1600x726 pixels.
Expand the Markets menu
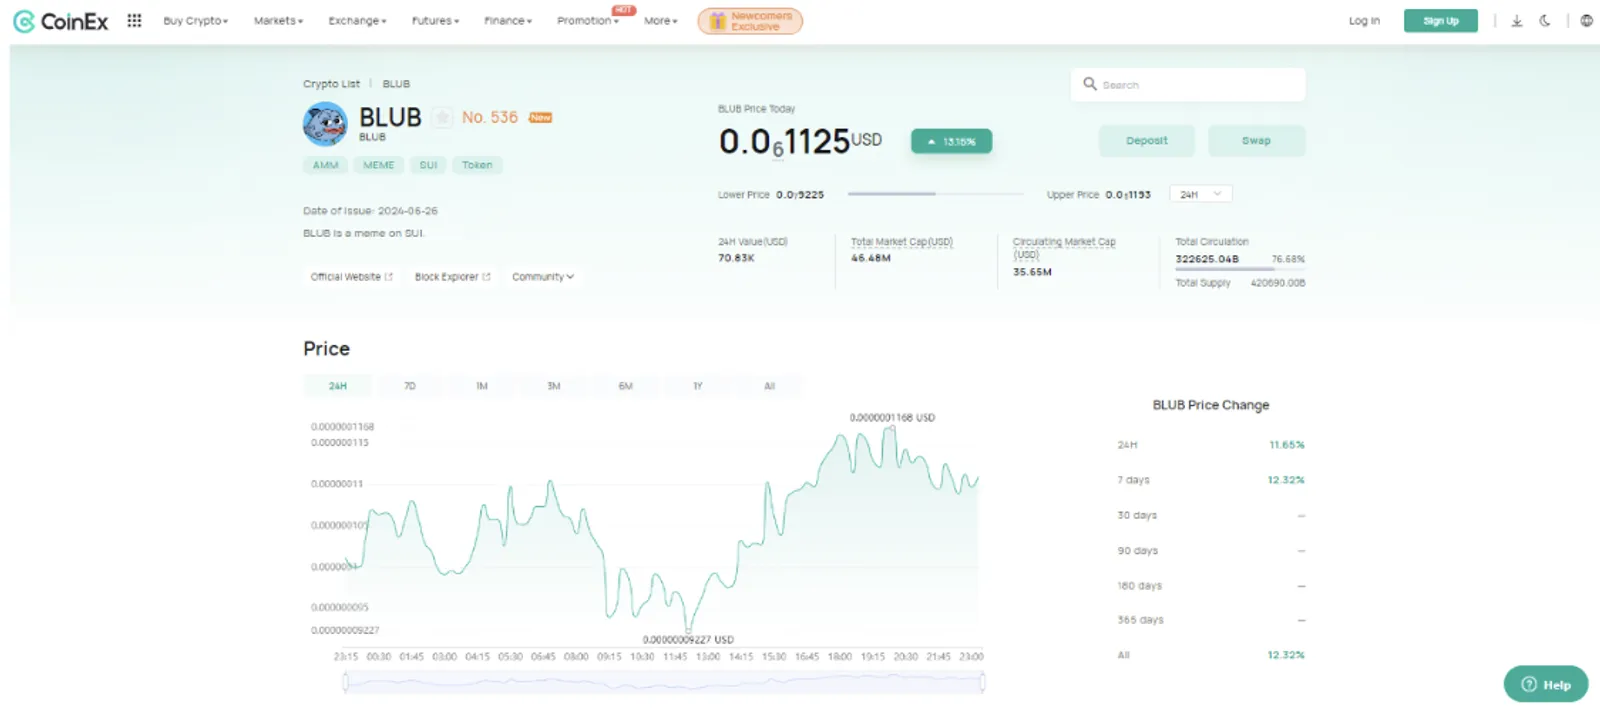point(278,21)
